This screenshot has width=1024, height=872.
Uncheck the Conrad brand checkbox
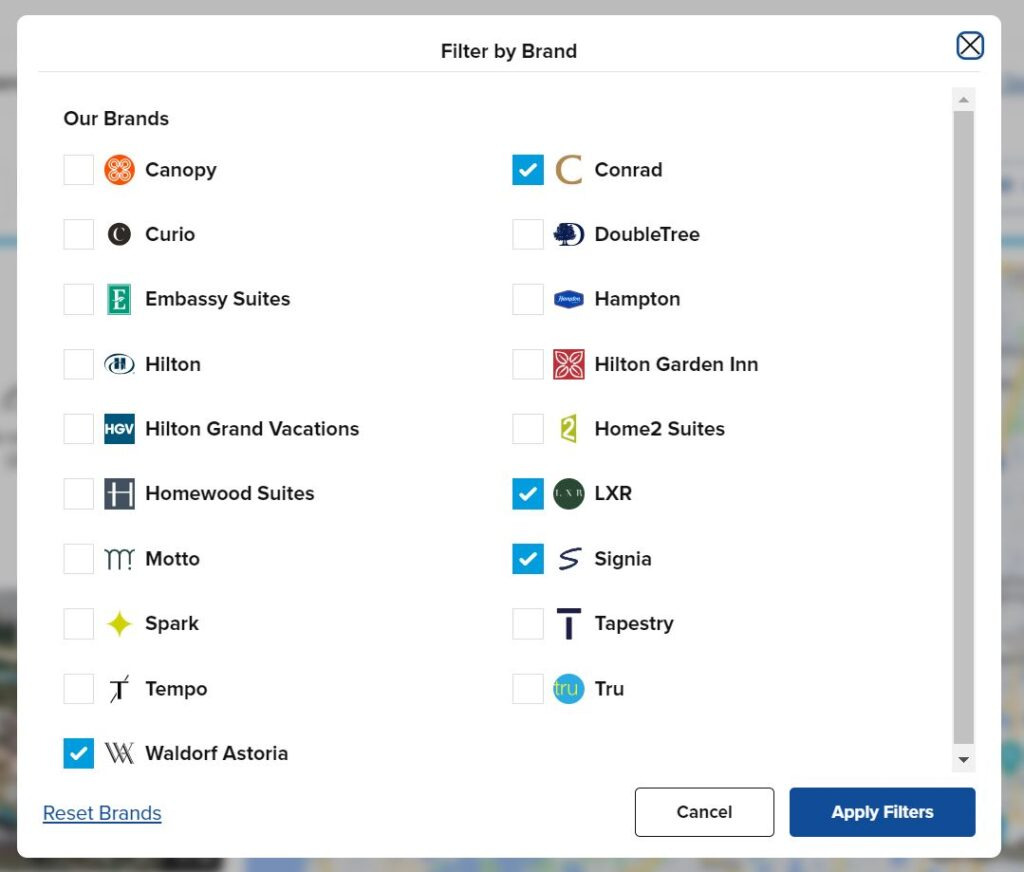click(528, 170)
